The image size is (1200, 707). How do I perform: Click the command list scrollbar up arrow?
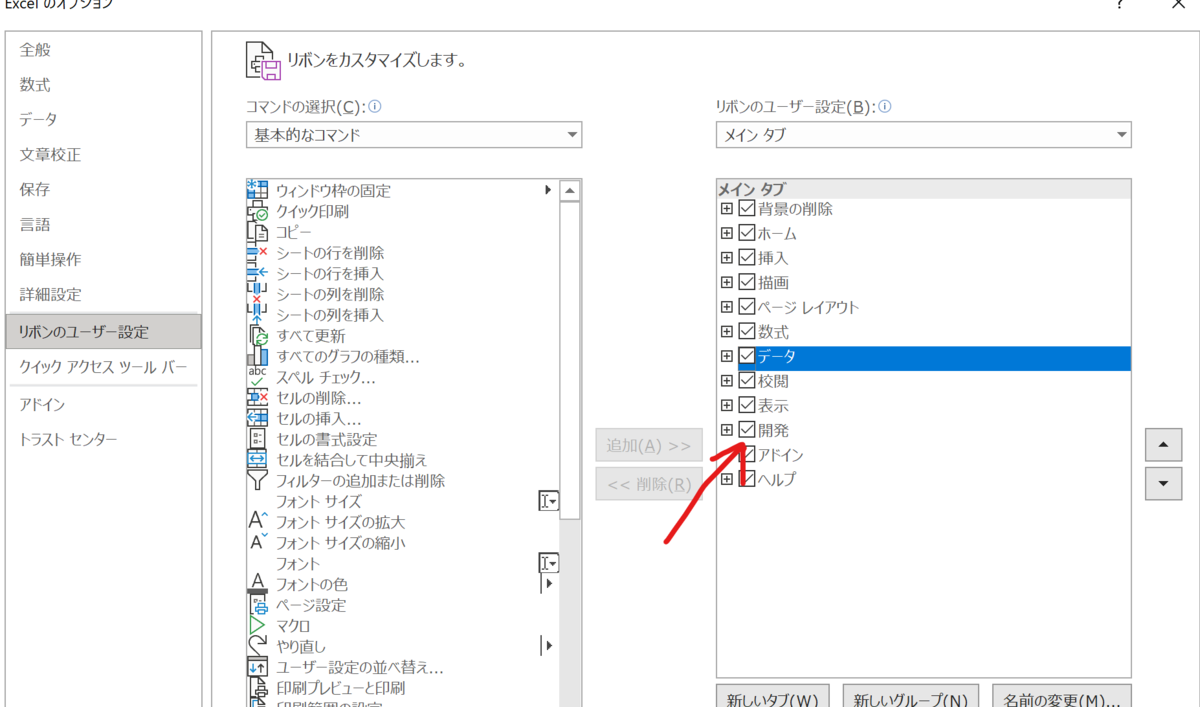coord(570,190)
